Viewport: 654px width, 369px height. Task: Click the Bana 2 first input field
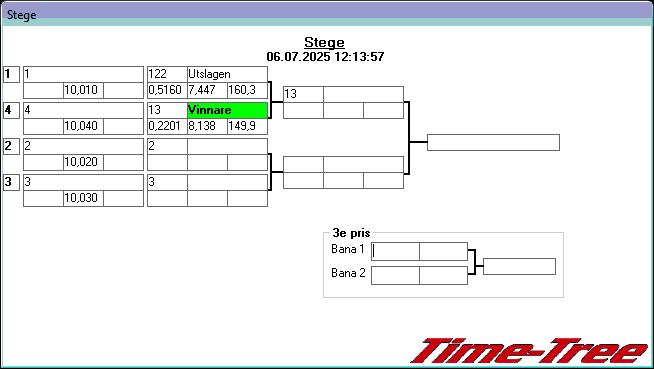[395, 276]
